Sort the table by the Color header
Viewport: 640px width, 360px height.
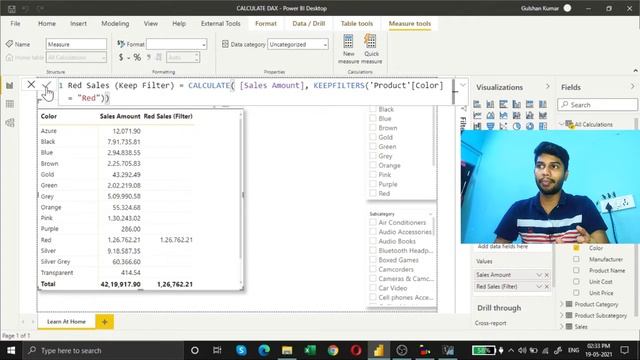tap(49, 116)
